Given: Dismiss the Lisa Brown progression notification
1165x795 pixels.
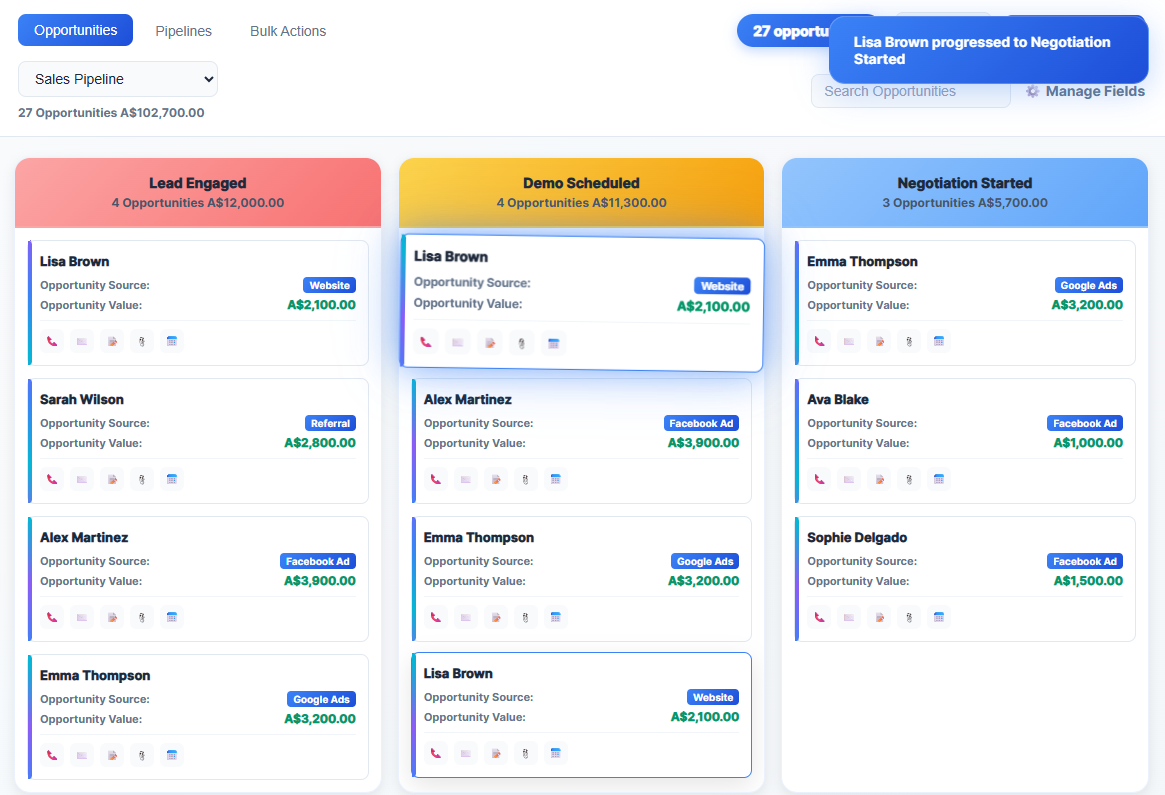Looking at the screenshot, I should [987, 50].
